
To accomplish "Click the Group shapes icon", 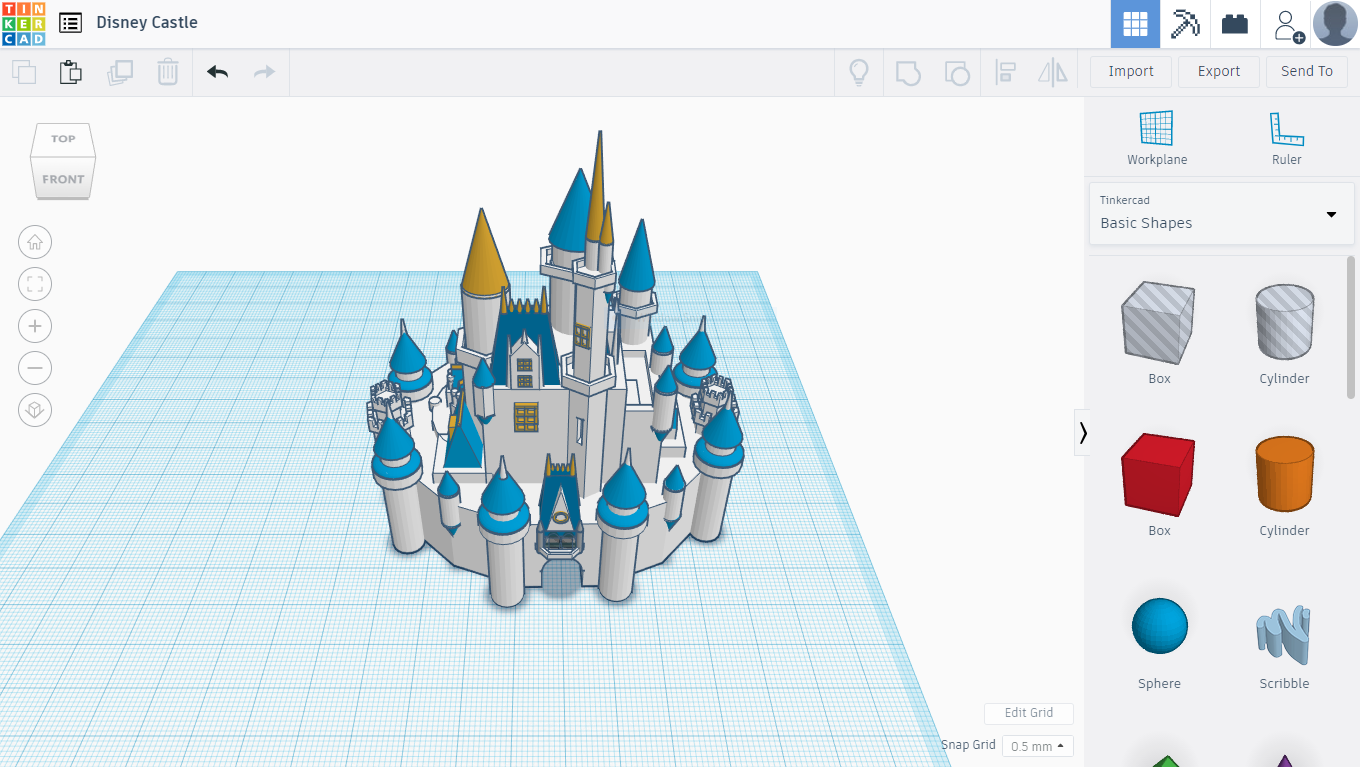I will [x=908, y=72].
